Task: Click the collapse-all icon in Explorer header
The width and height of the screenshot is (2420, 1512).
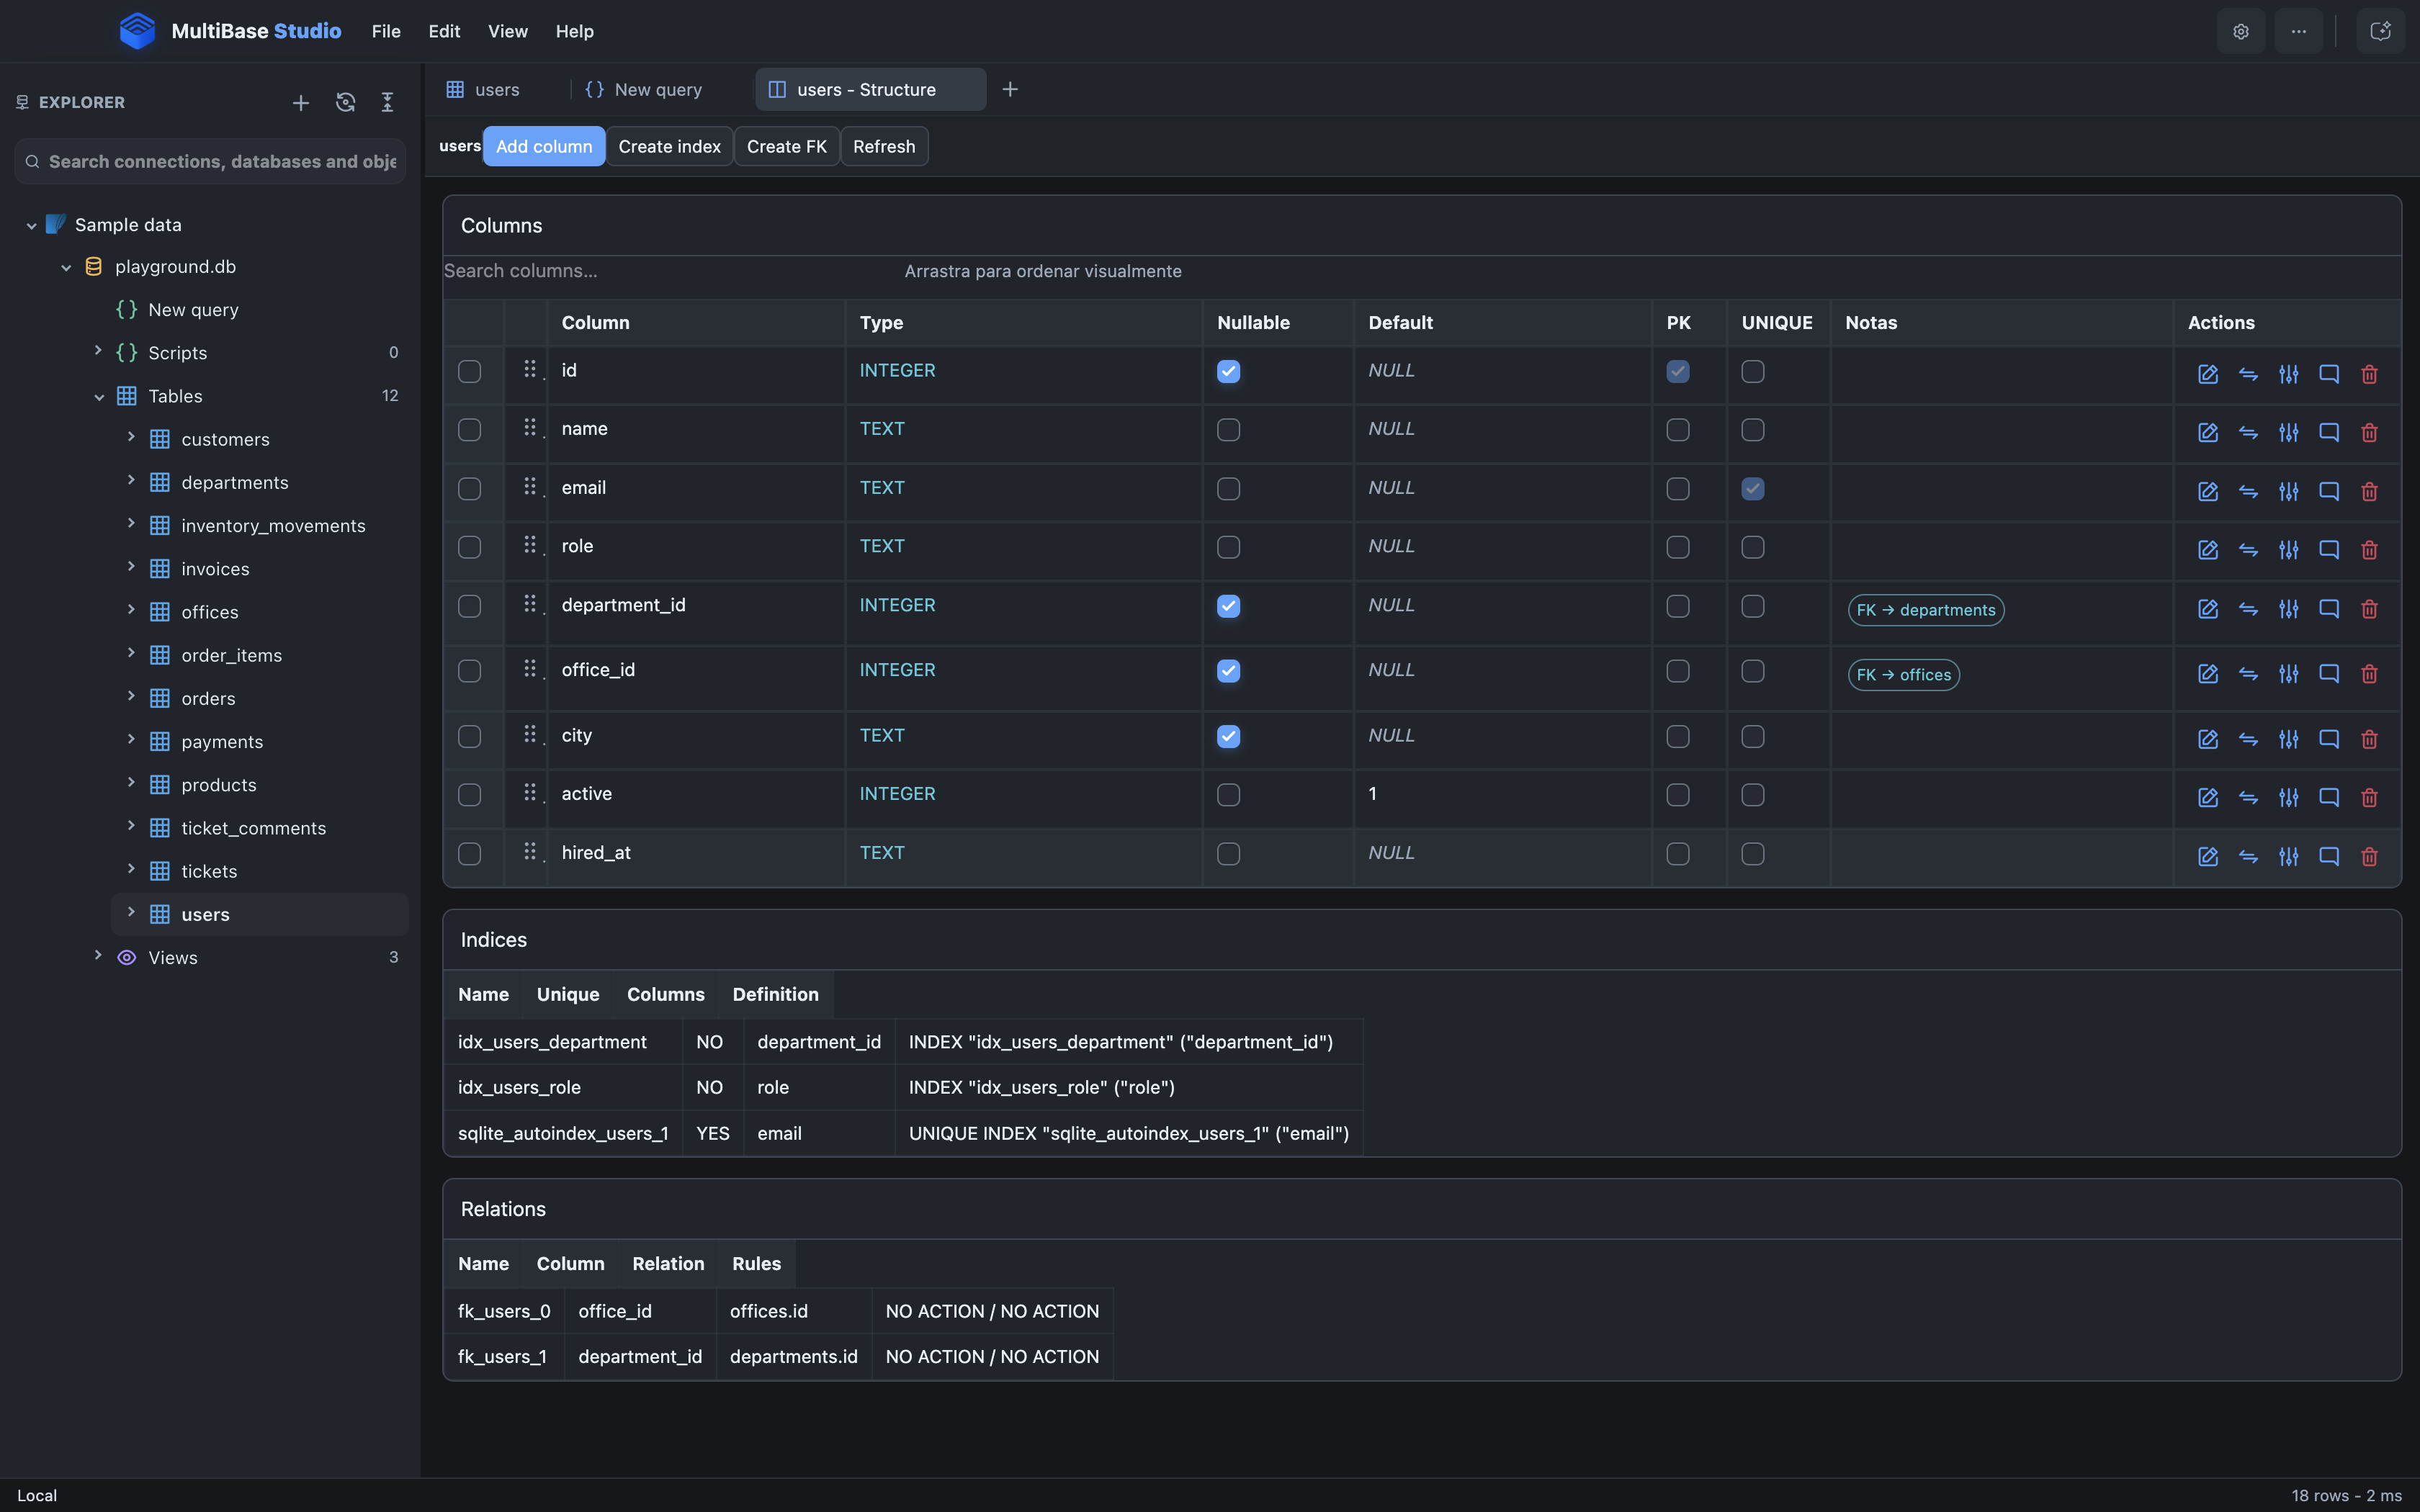Action: [387, 102]
